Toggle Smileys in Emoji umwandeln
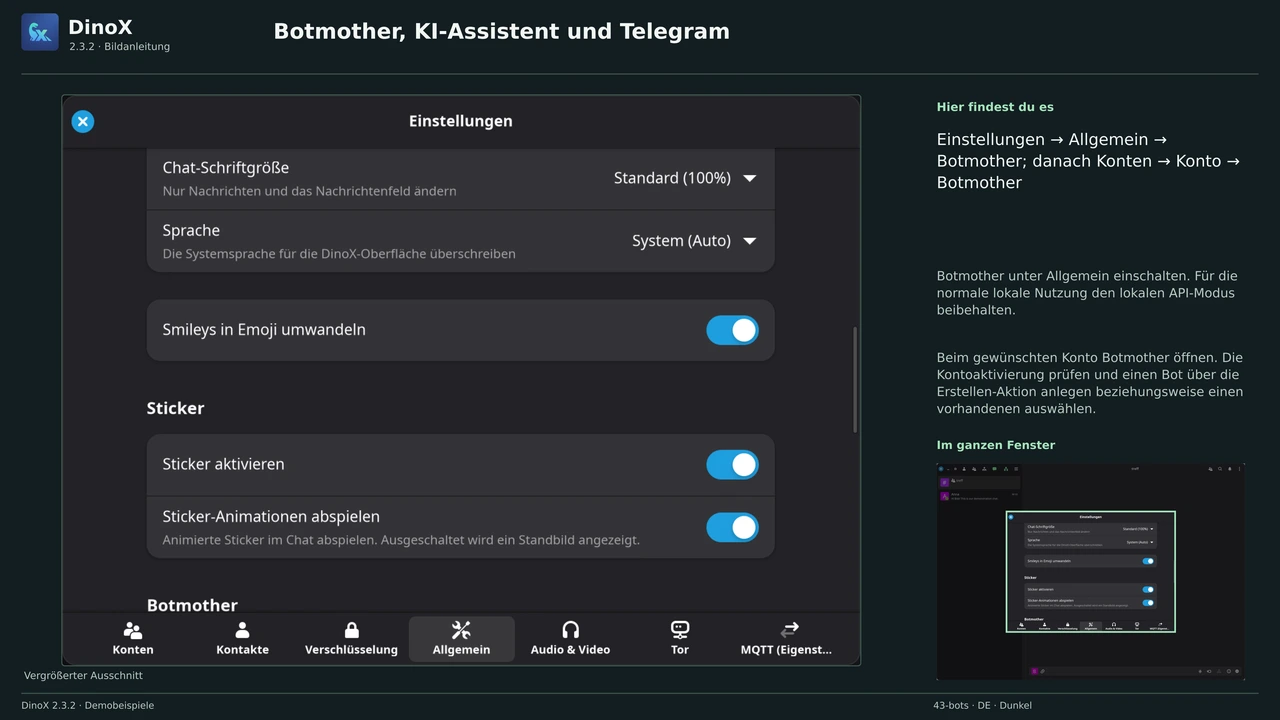Screen dimensions: 1280x720 click(x=732, y=330)
